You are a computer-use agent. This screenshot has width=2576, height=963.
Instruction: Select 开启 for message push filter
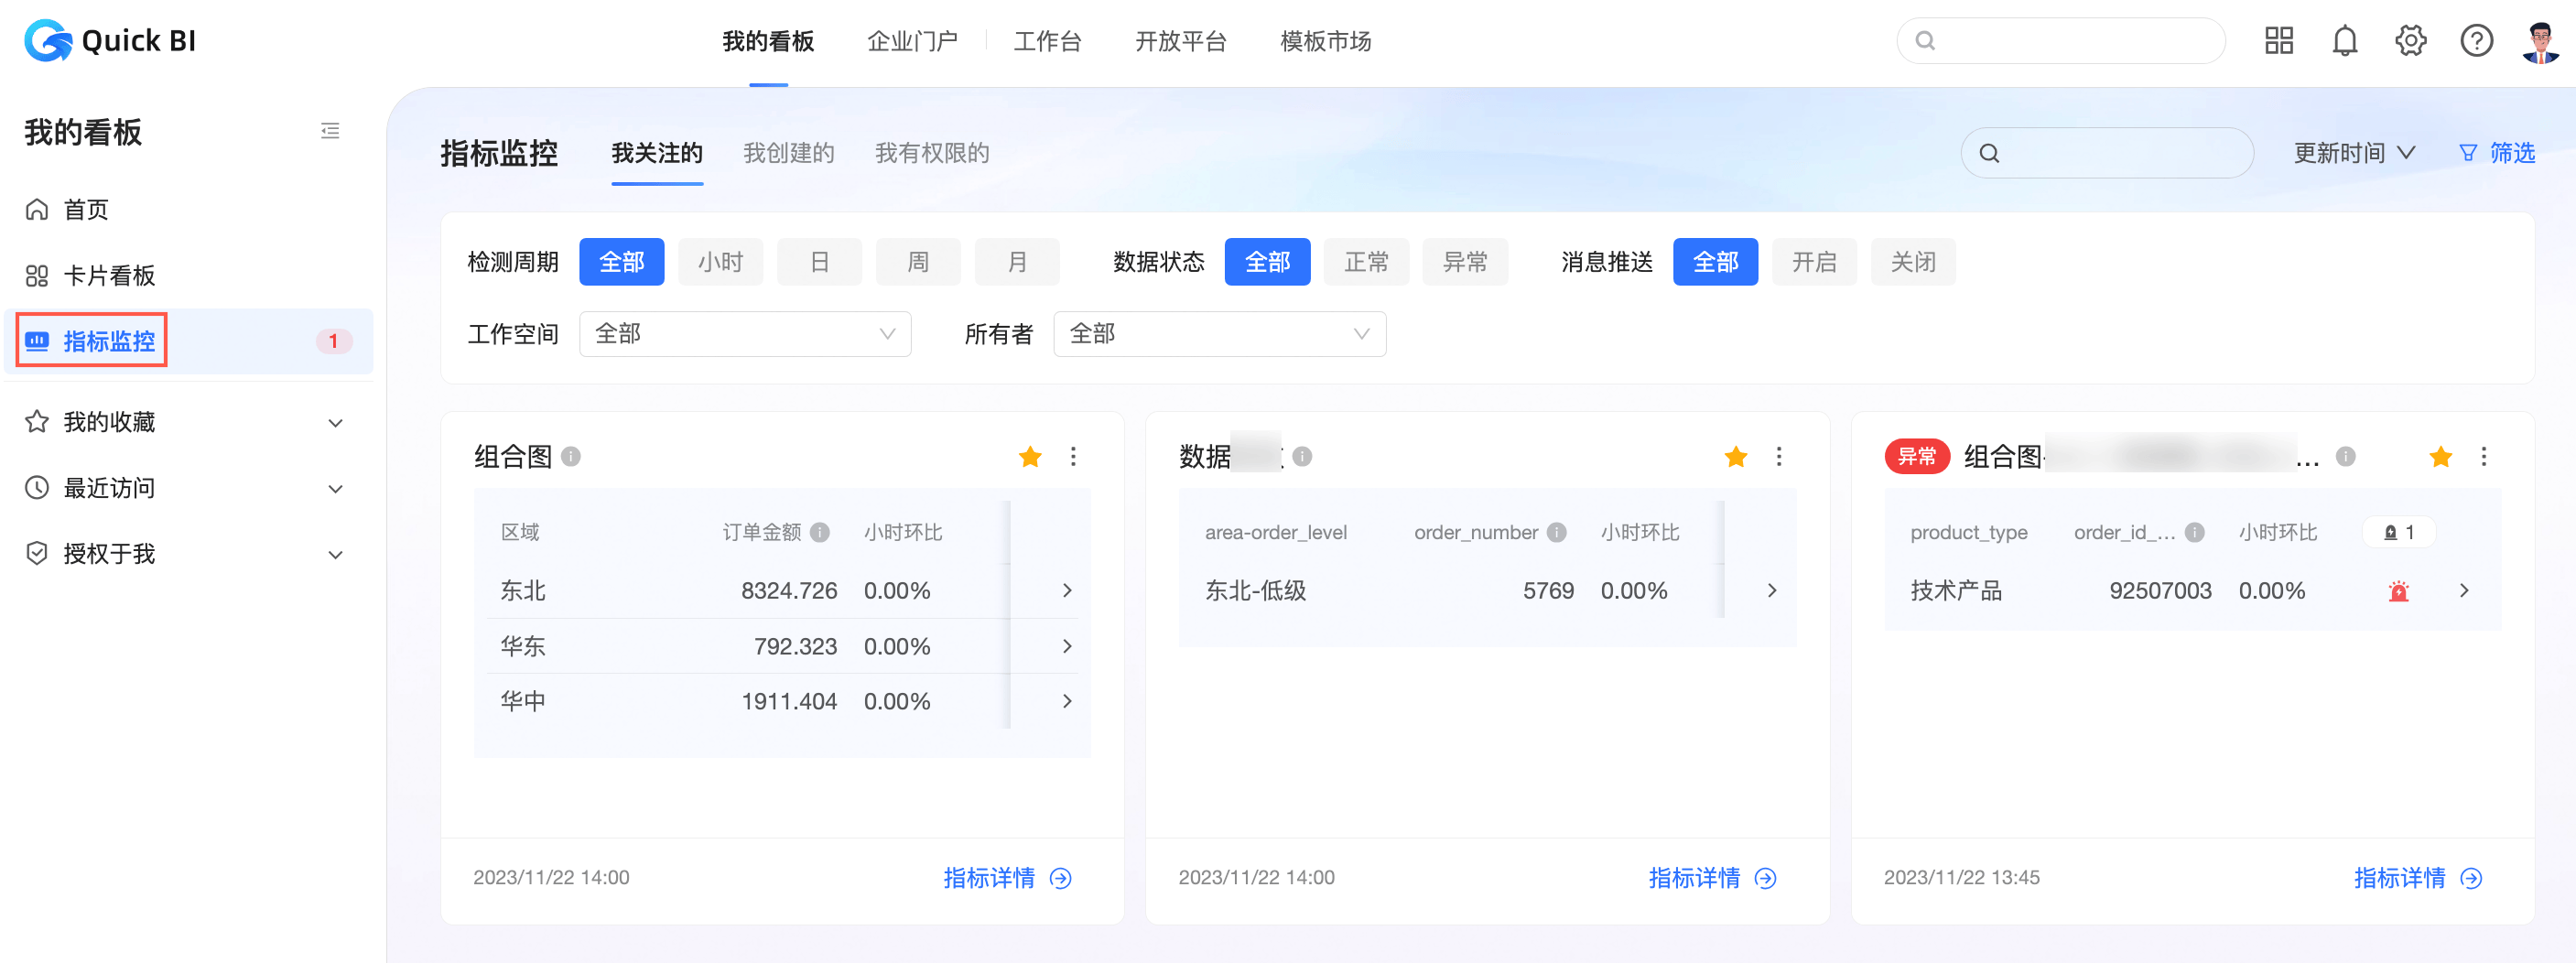[1813, 262]
